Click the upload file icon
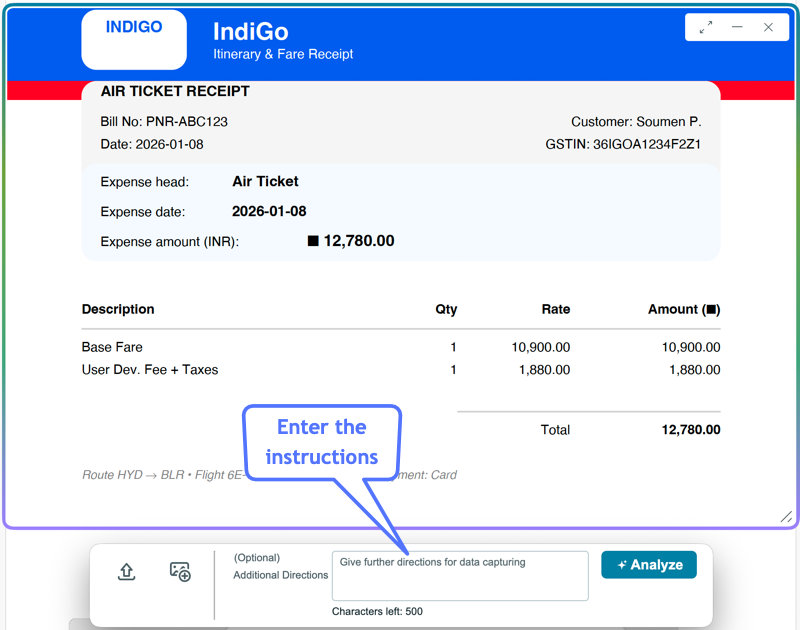Screen dimensions: 800x630 [127, 571]
